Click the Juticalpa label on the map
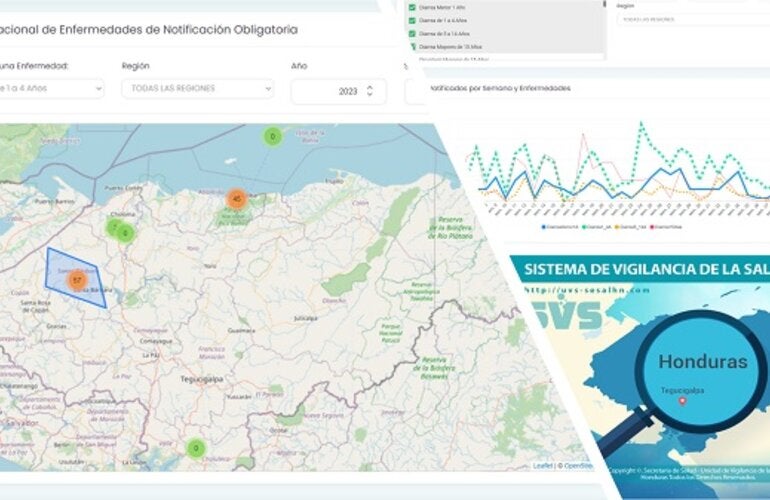The height and width of the screenshot is (500, 770). point(305,318)
